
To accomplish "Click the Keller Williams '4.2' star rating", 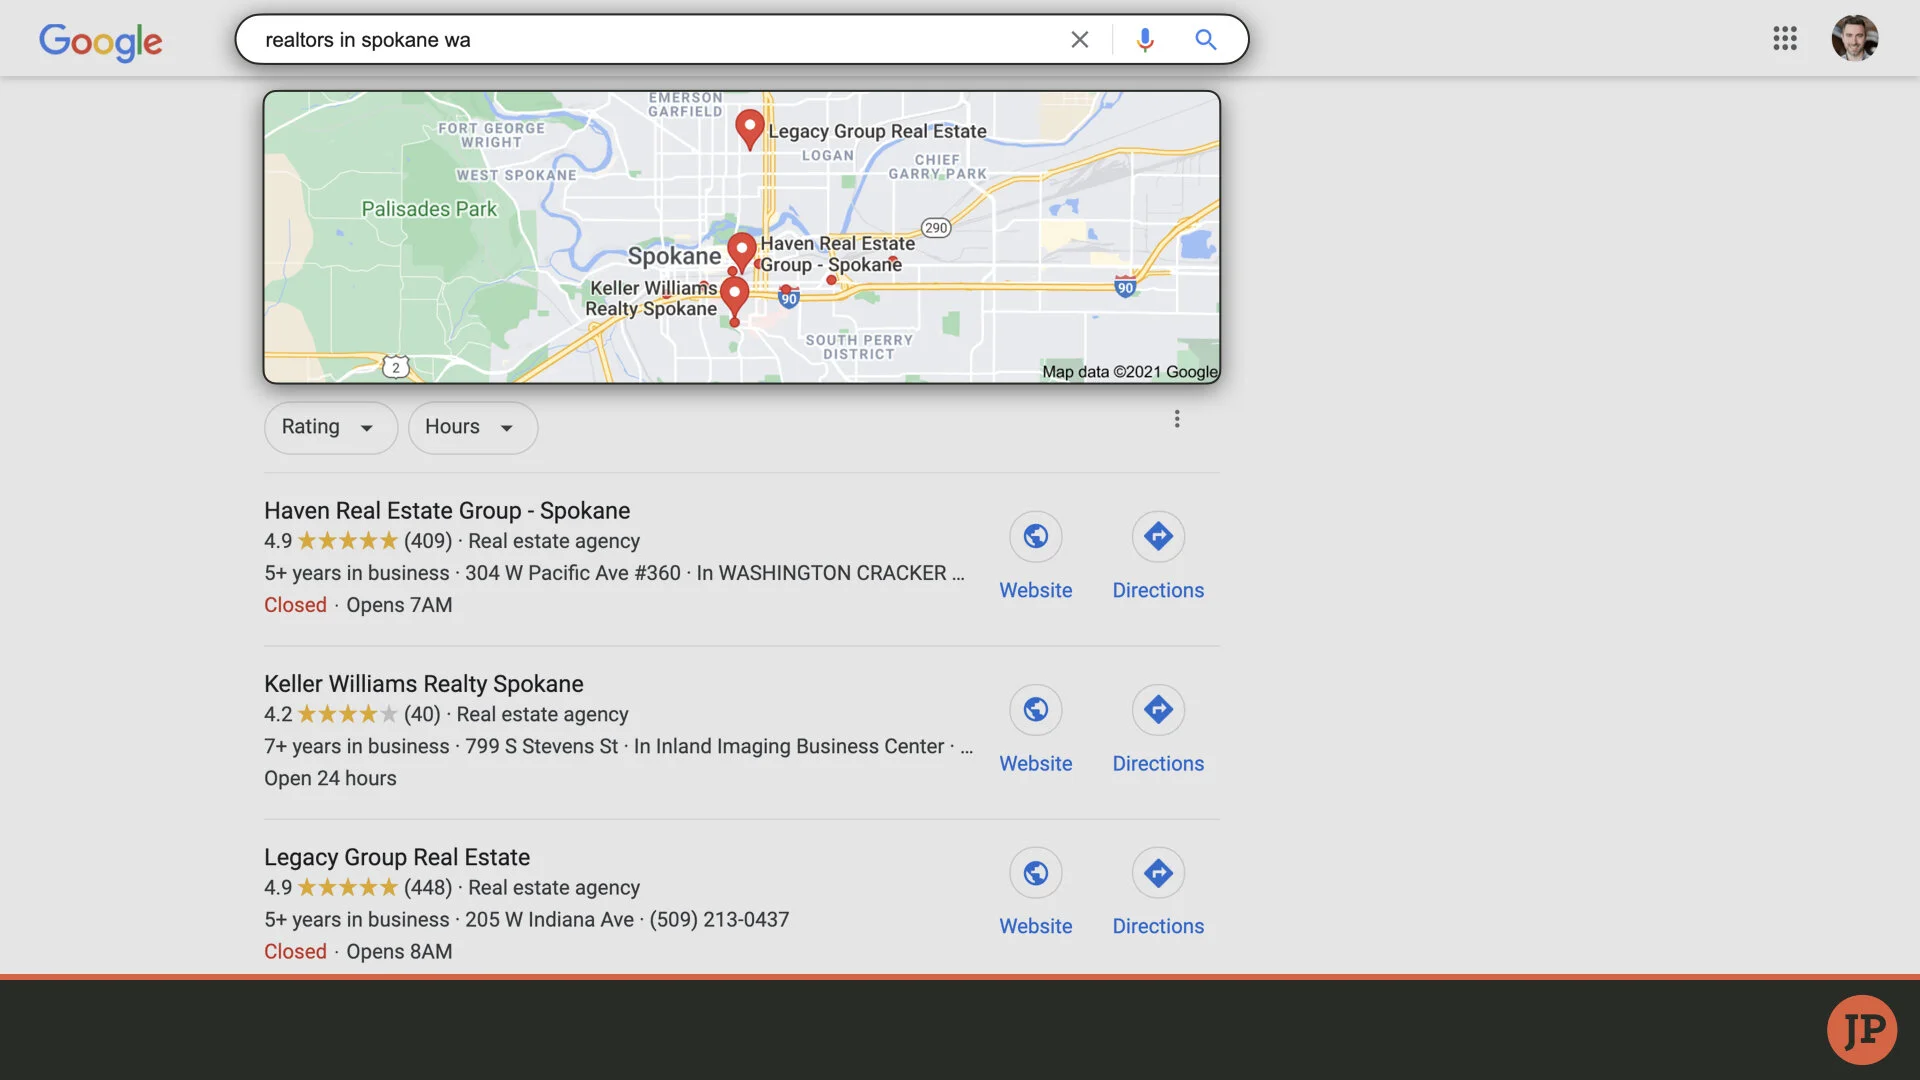I will (331, 714).
